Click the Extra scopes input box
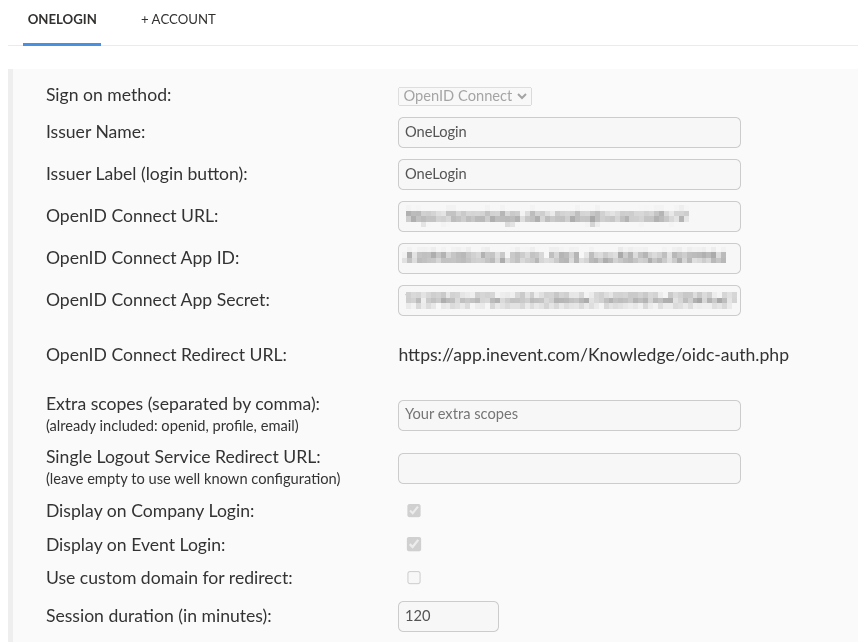Screen dimensions: 858x642 569,415
